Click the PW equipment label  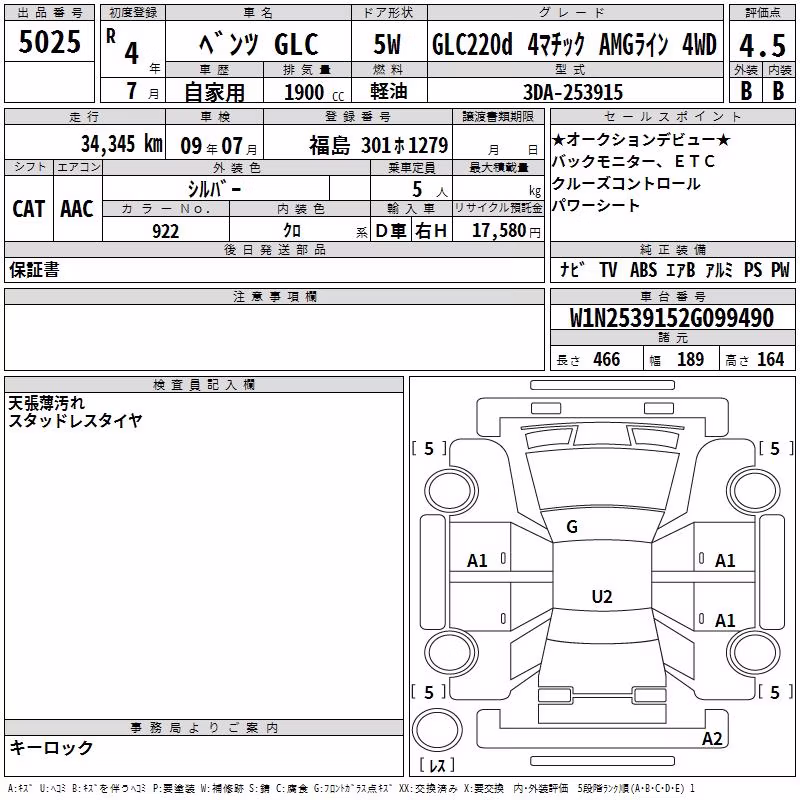780,269
